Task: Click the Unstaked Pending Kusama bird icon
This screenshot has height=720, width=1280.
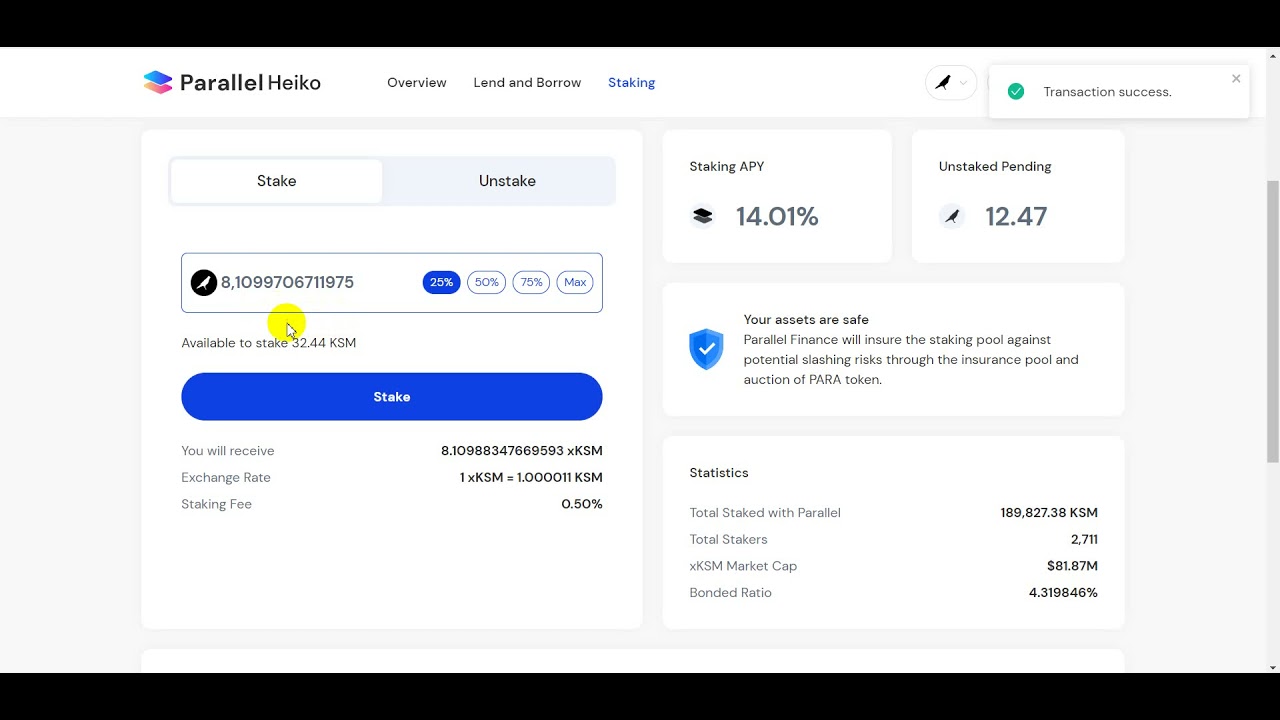Action: (952, 216)
